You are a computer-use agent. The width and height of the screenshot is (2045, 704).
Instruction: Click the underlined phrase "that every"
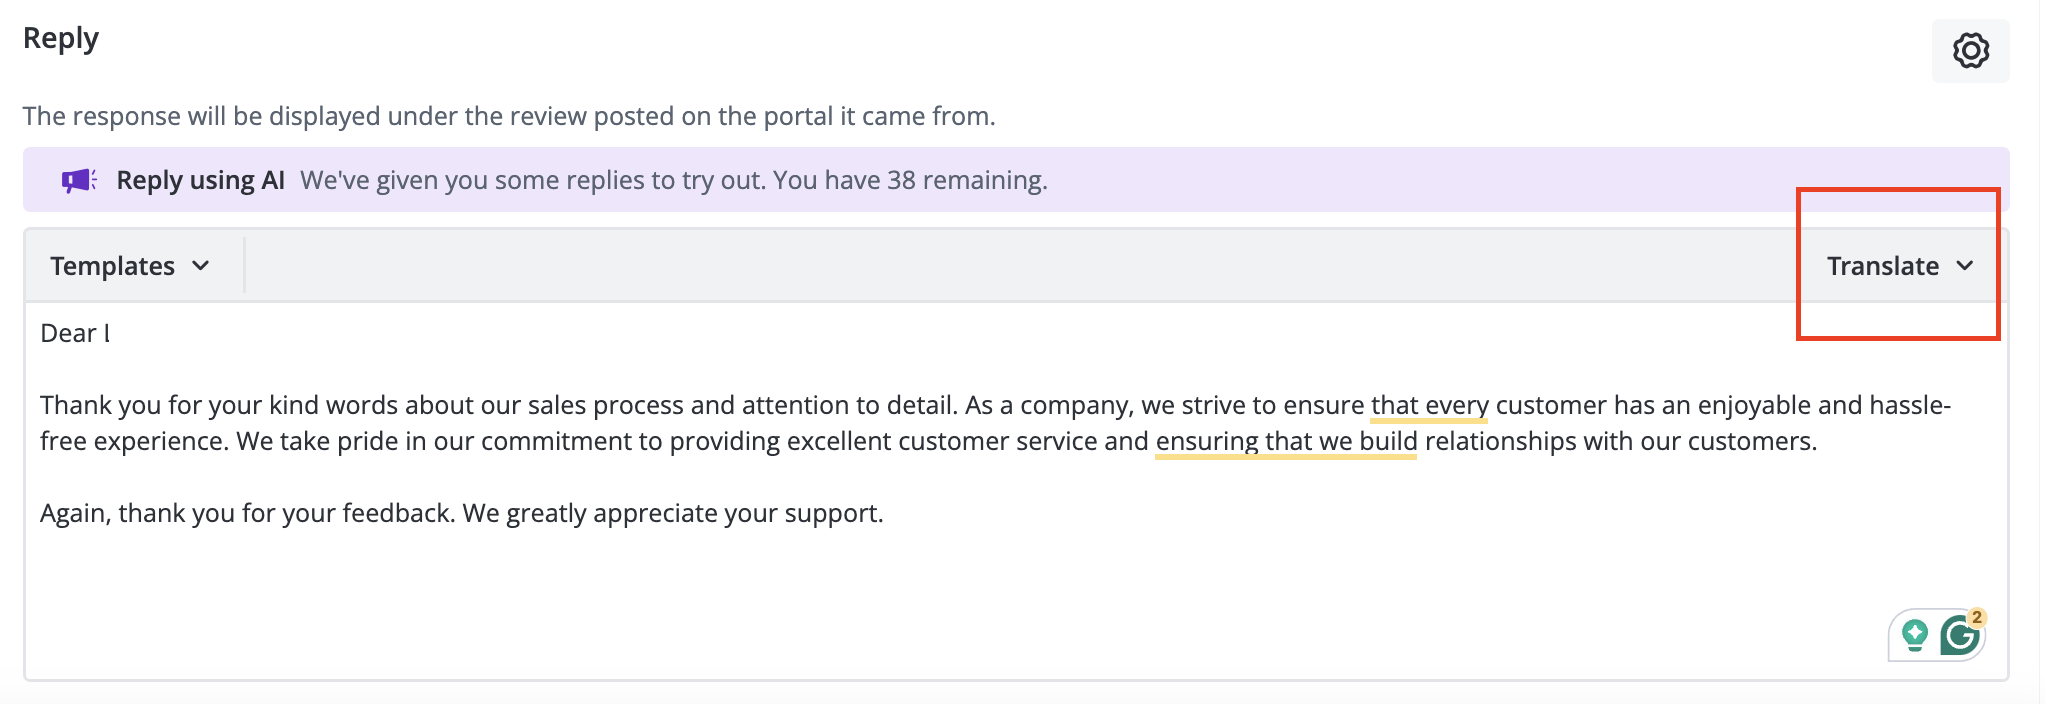[x=1429, y=405]
